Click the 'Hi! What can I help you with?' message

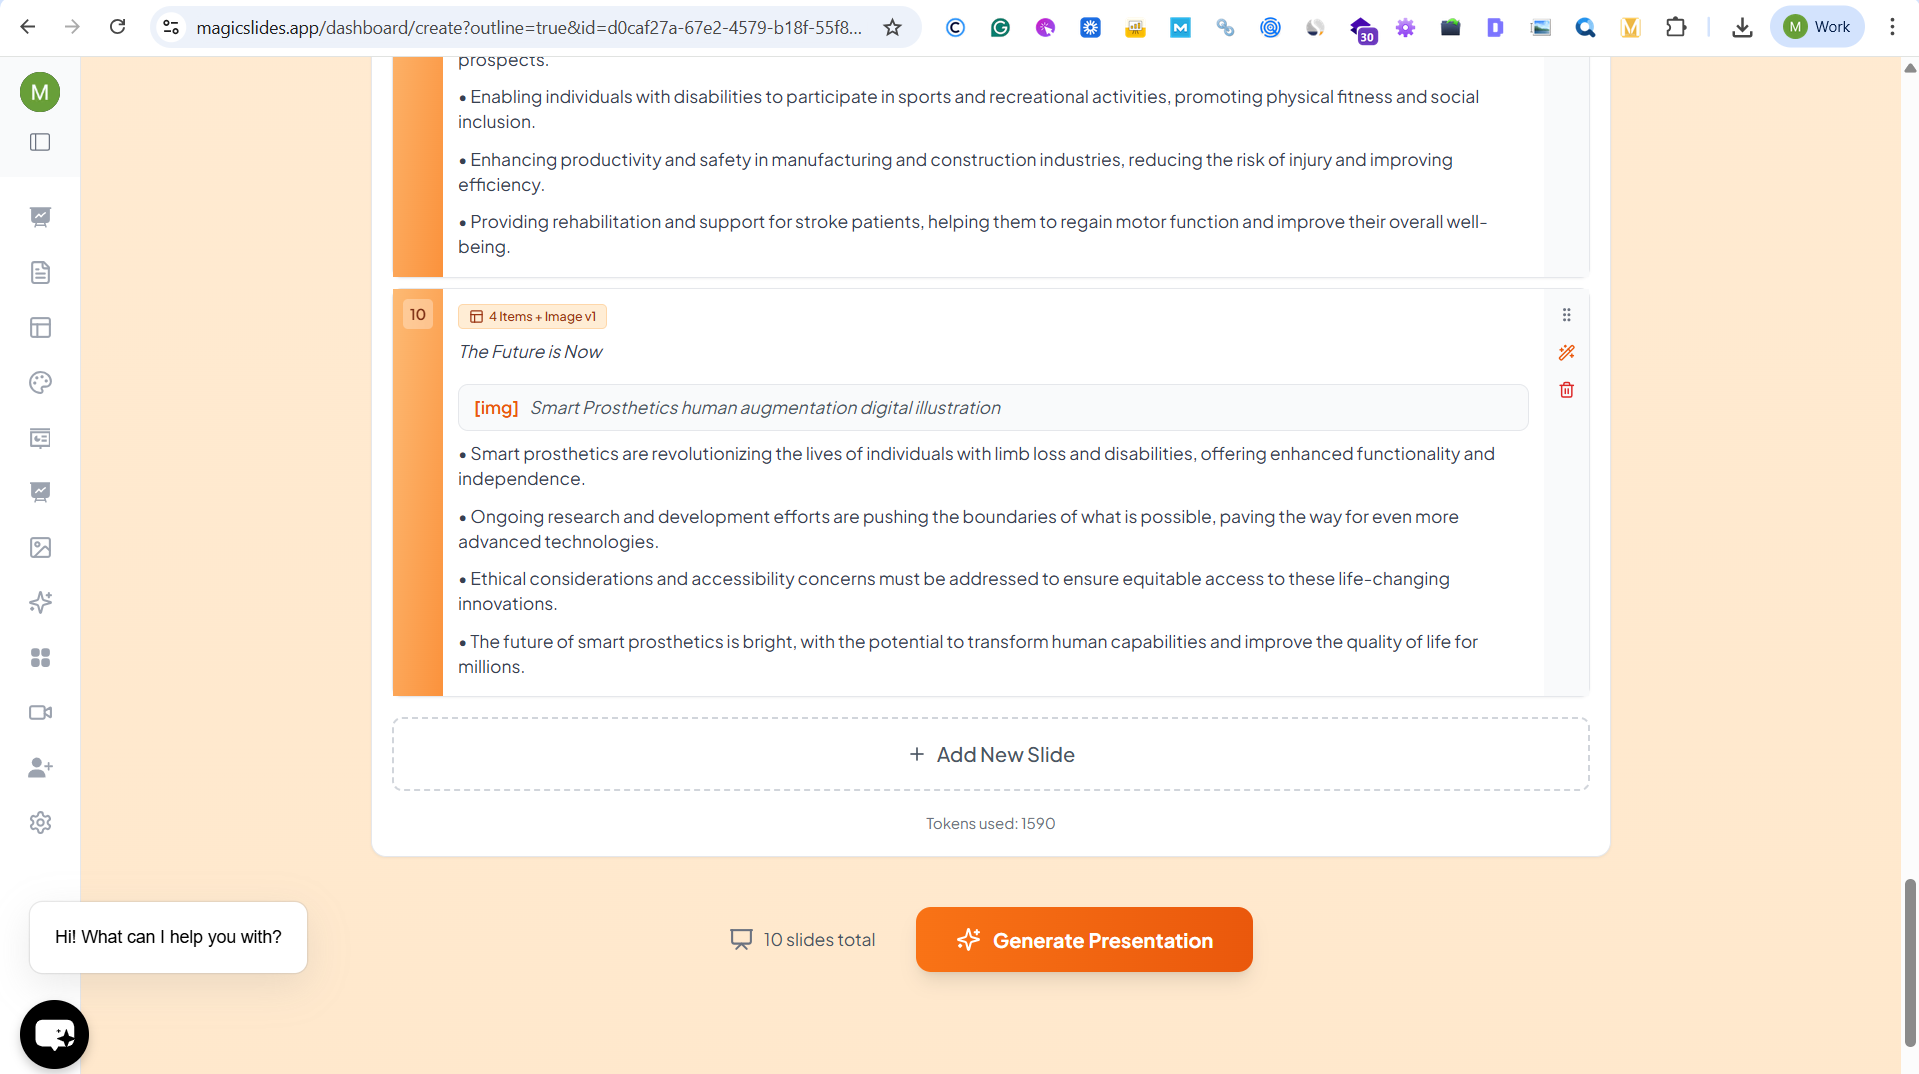pyautogui.click(x=168, y=937)
